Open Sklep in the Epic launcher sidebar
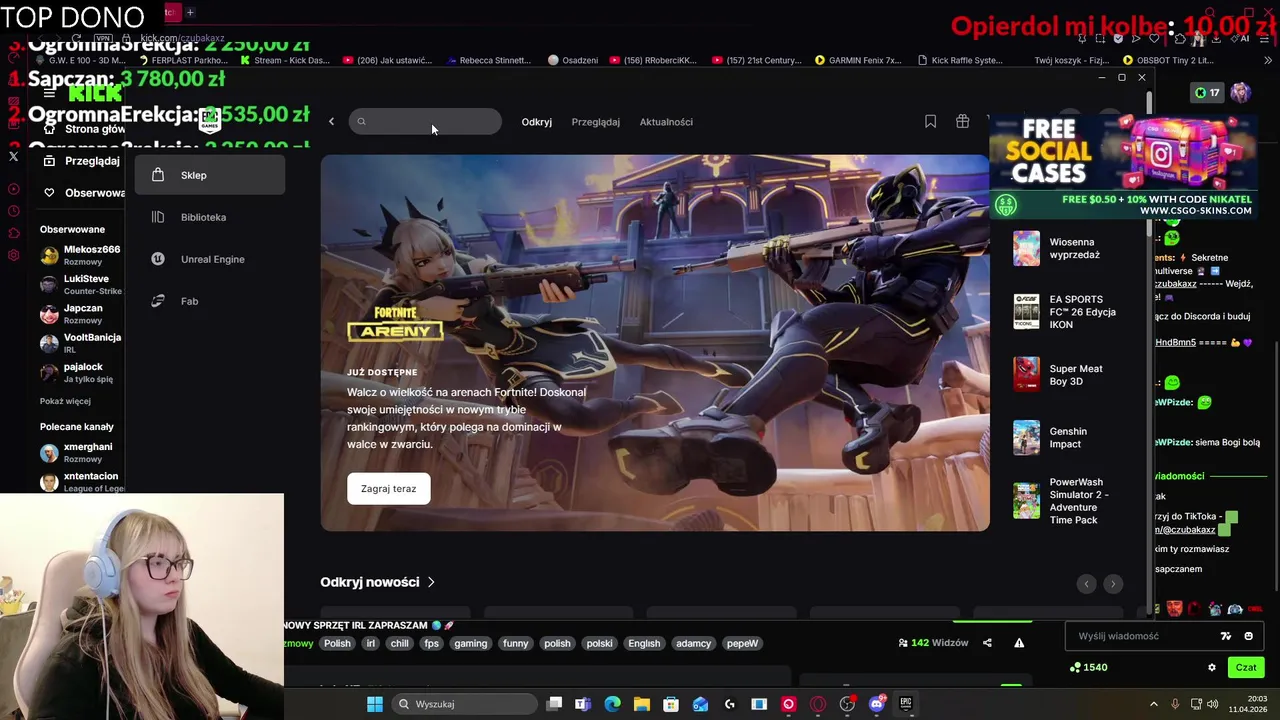Image resolution: width=1280 pixels, height=720 pixels. click(210, 175)
